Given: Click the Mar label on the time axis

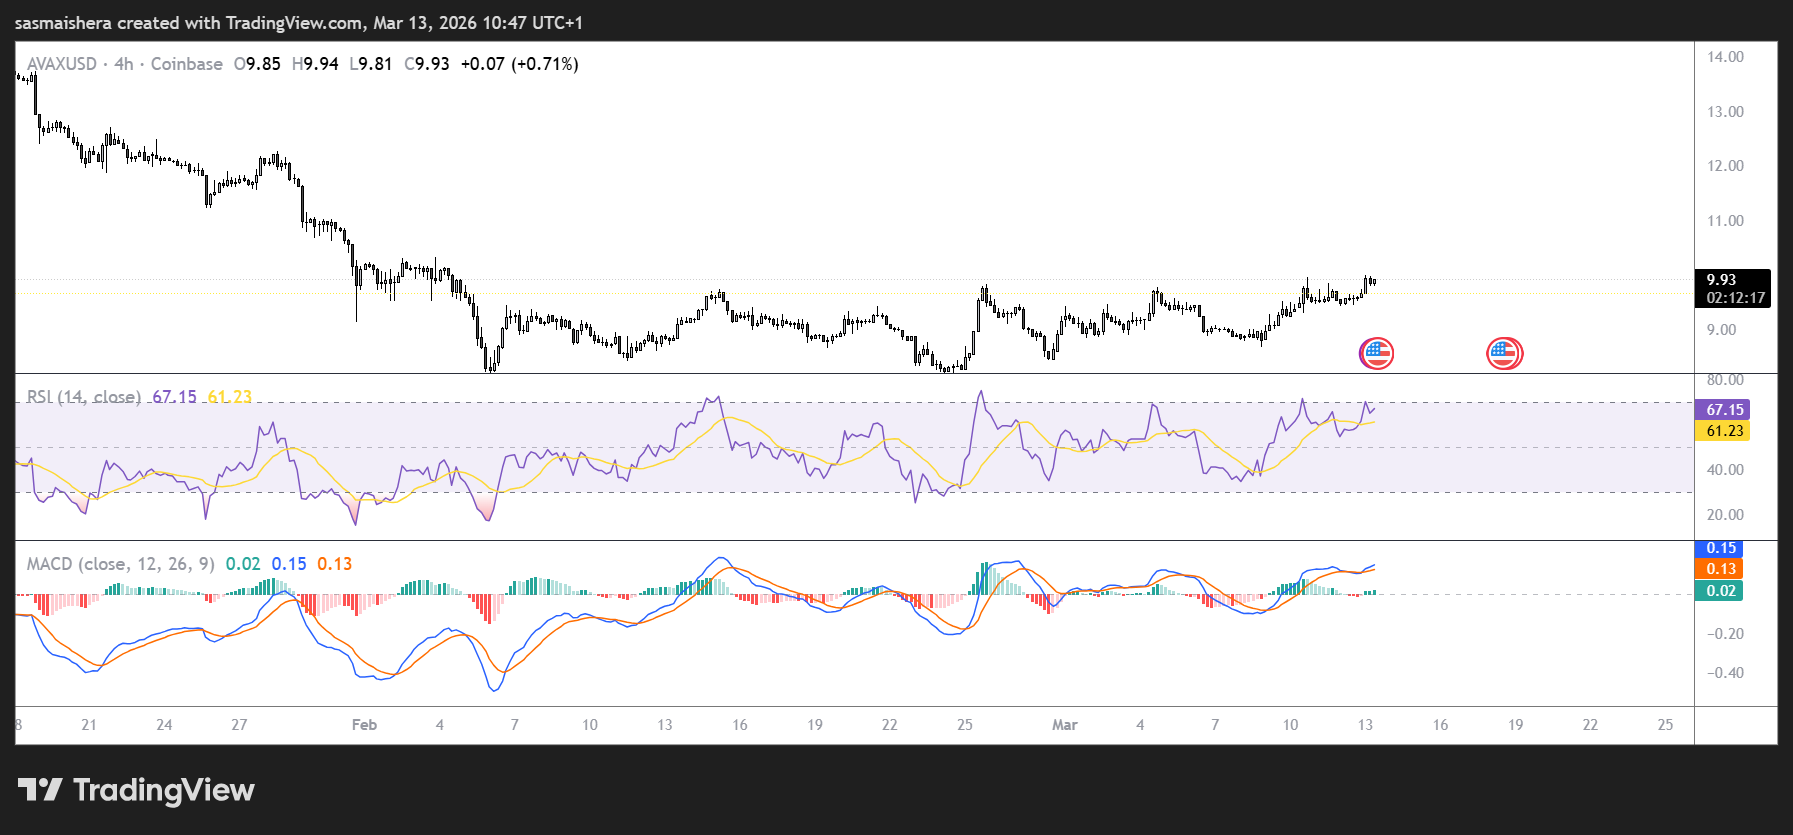Looking at the screenshot, I should coord(1064,725).
